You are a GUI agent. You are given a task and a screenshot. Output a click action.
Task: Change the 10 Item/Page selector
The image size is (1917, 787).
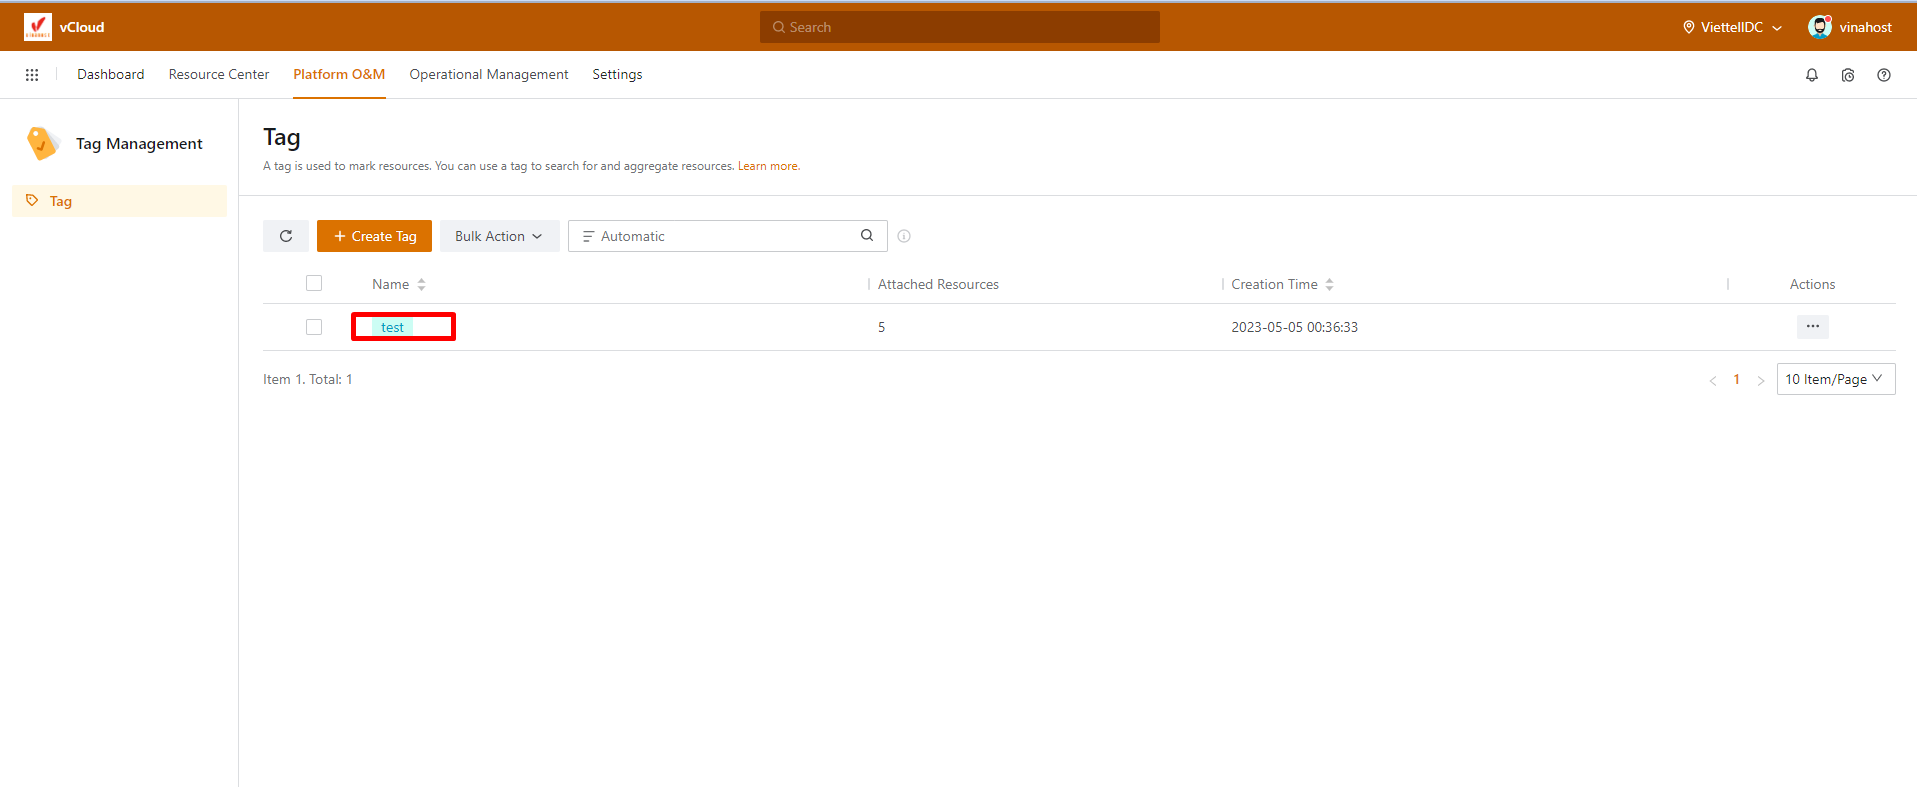click(1835, 379)
